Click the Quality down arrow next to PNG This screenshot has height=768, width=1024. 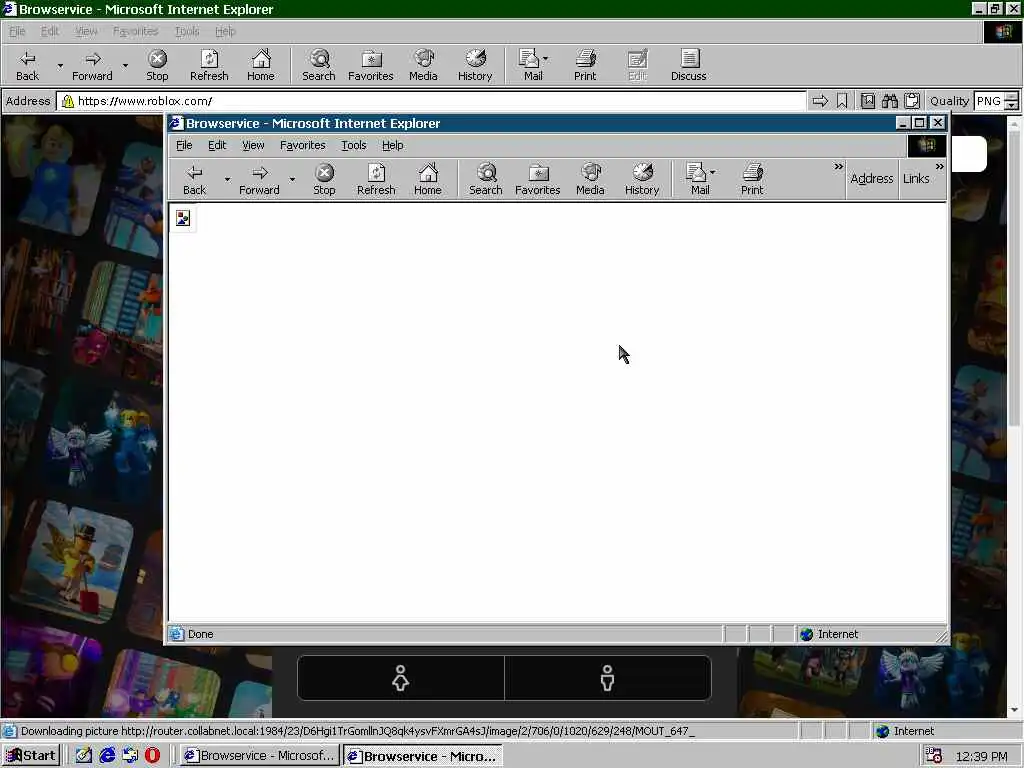coord(1012,105)
